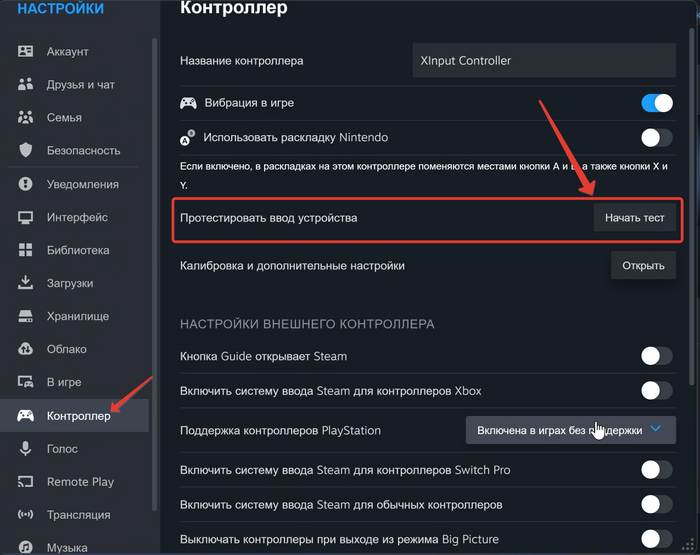700x555 pixels.
Task: Click the Security shield icon
Action: (x=26, y=151)
